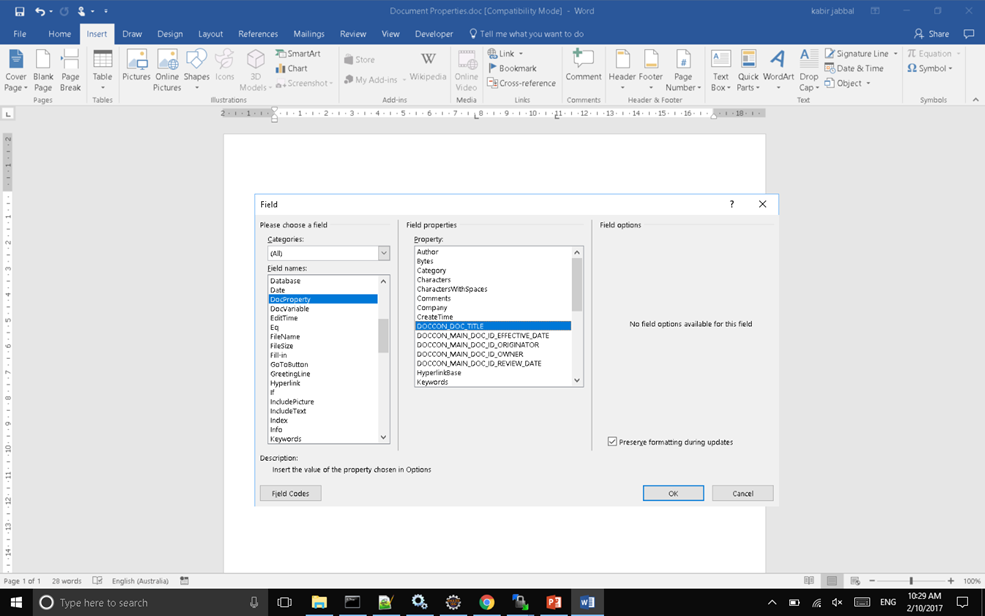Select DocVariable in Field names list
The image size is (985, 616).
(323, 309)
